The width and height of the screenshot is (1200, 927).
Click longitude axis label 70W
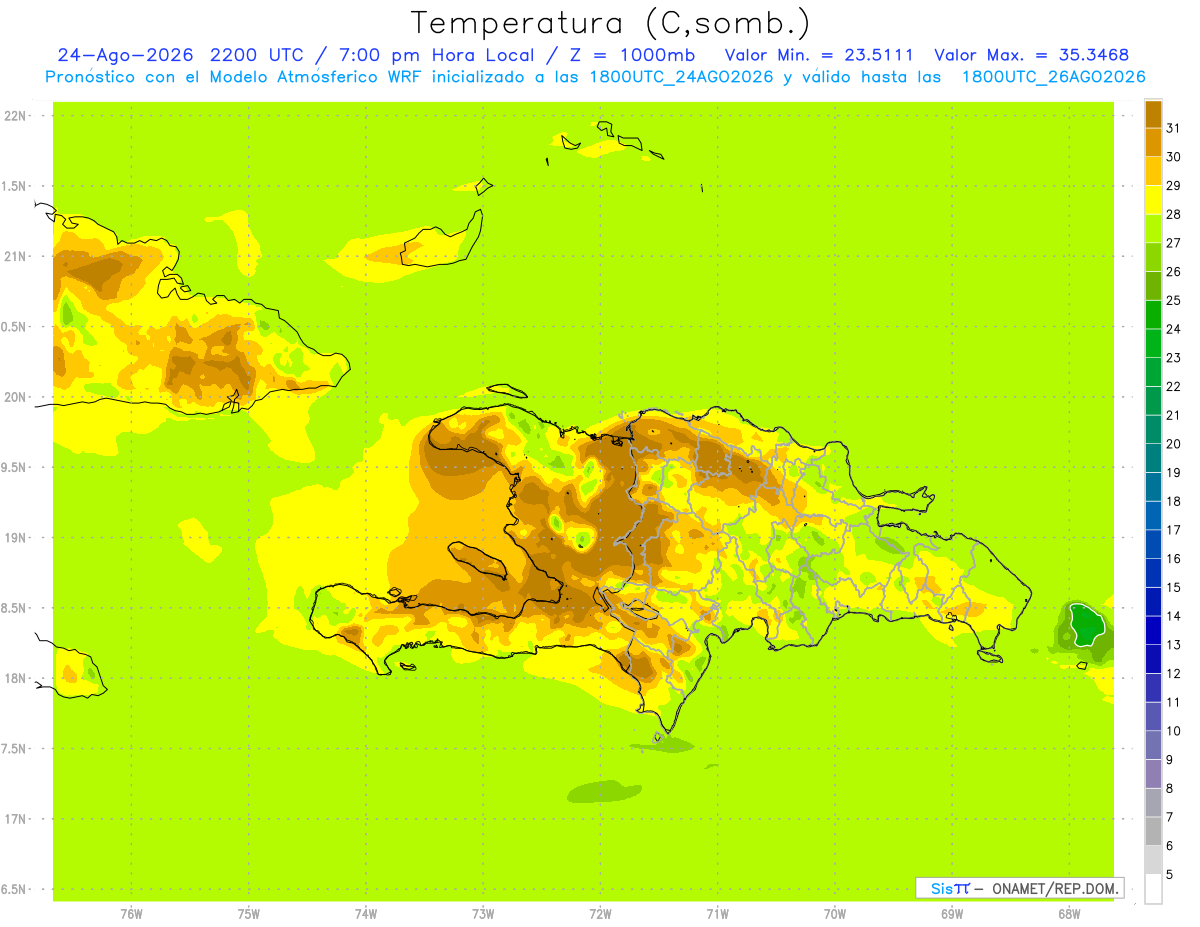point(835,914)
